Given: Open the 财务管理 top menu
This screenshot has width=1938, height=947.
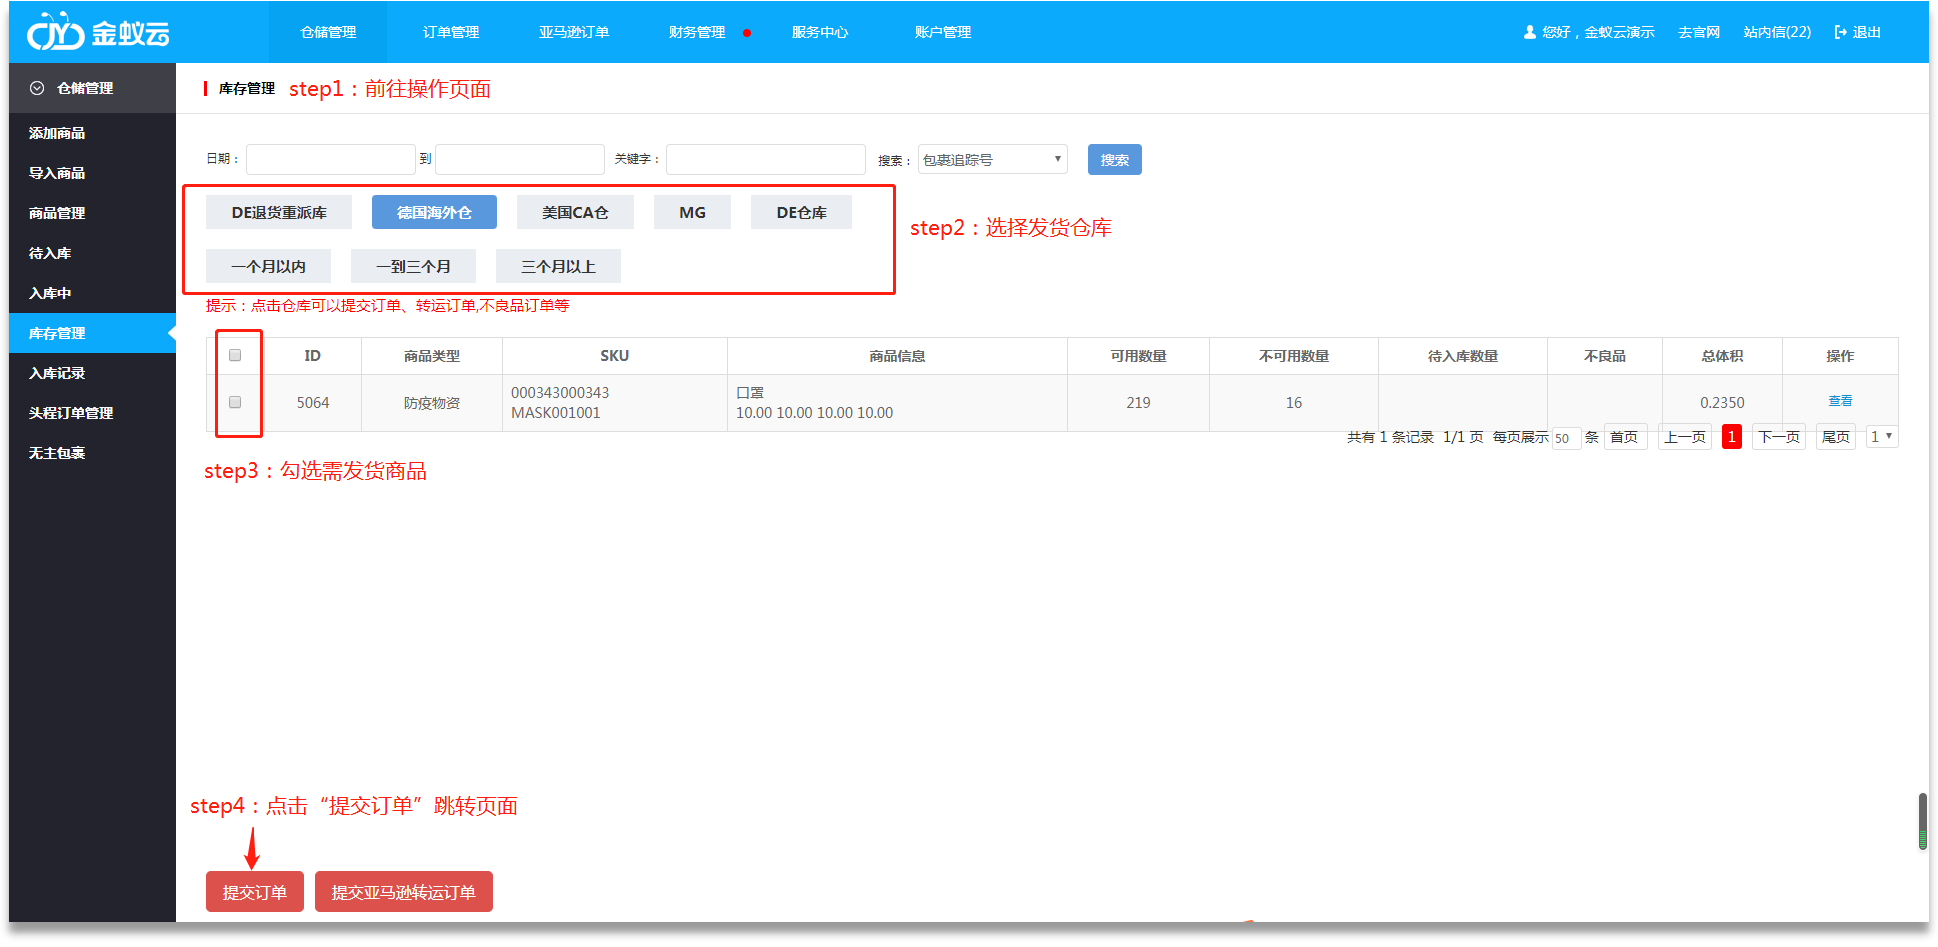Looking at the screenshot, I should coord(697,32).
